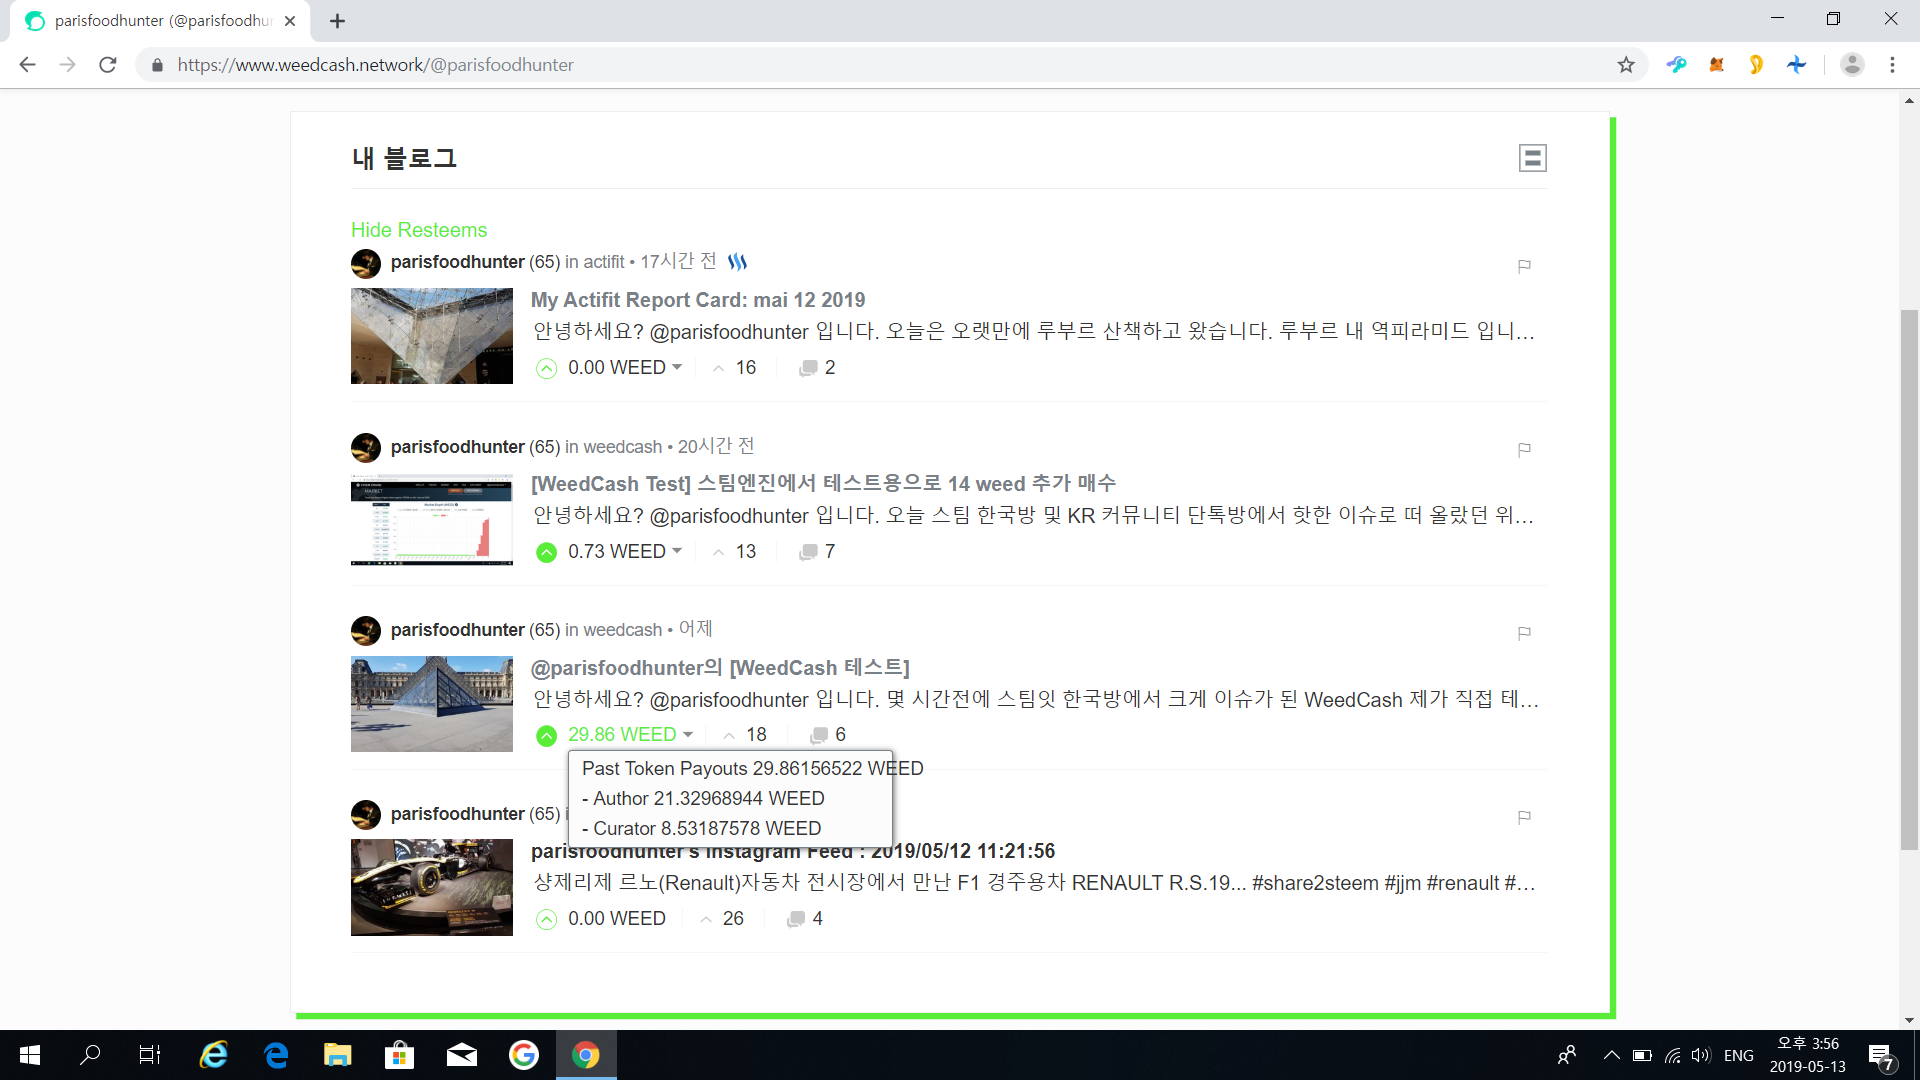Click the page vertical scrollbar
This screenshot has width=1920, height=1080.
1909,580
